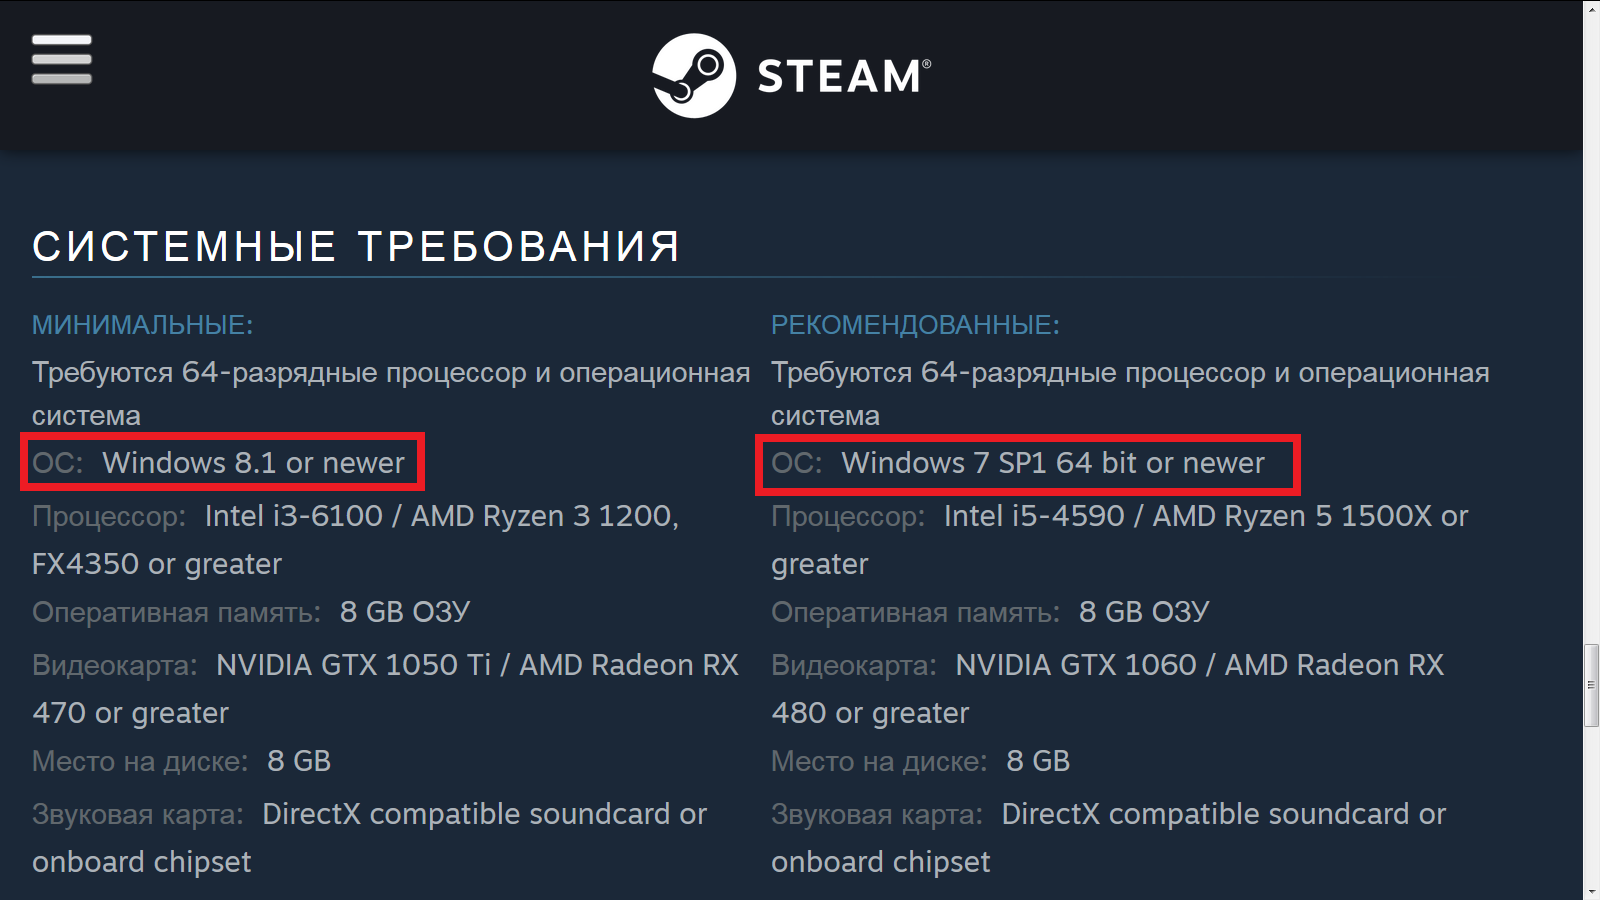Click the Intel i3-6100 processor line
Screen dimensions: 1600x900
[355, 540]
